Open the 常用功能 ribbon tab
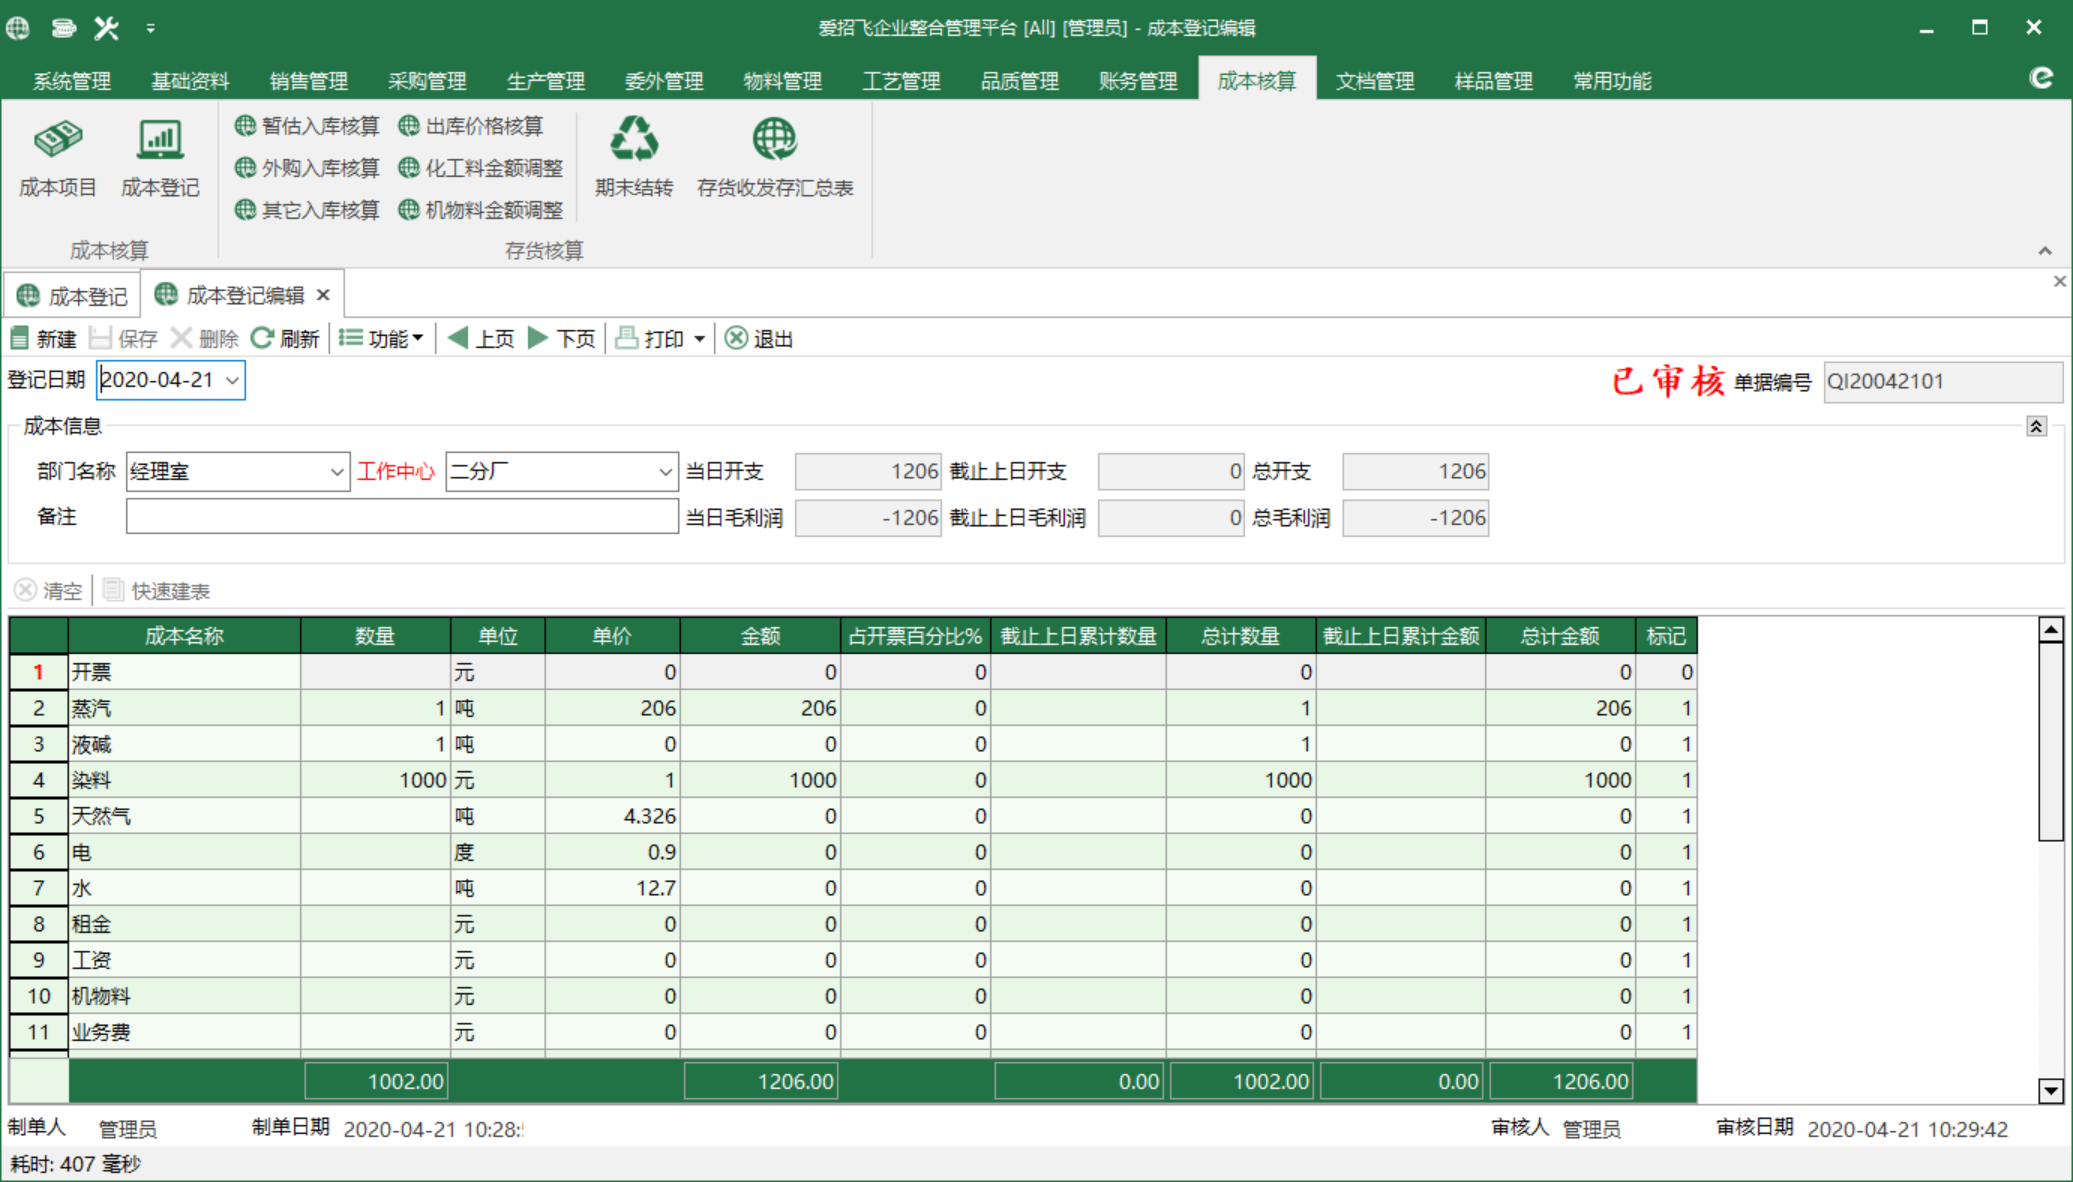Image resolution: width=2073 pixels, height=1182 pixels. (1612, 81)
